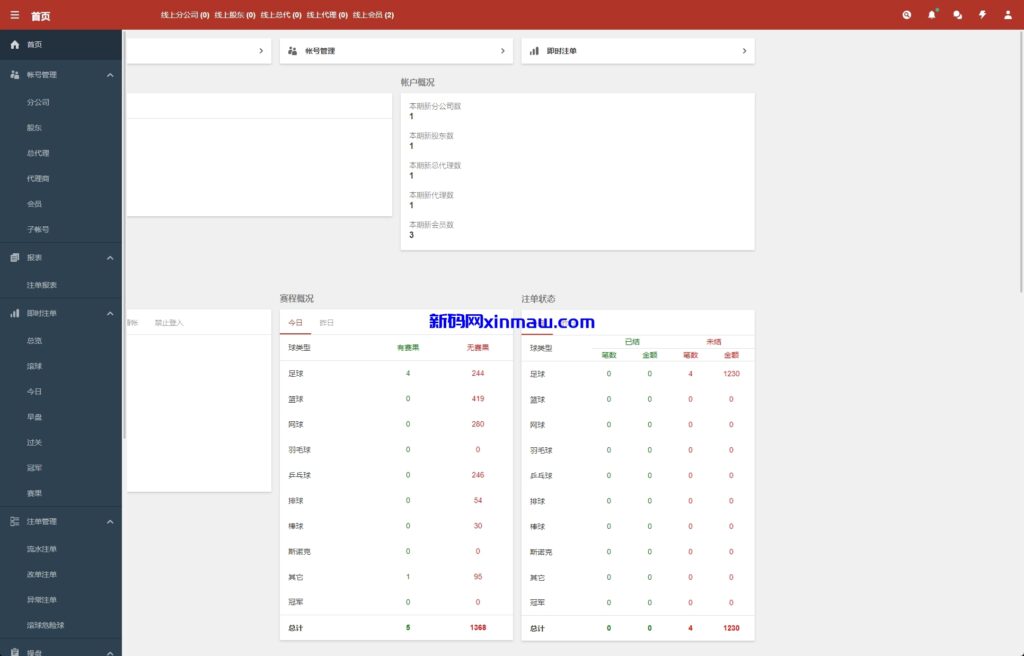The image size is (1024, 656).
Task: Collapse the 帐号管理 sidebar section
Action: coord(110,75)
